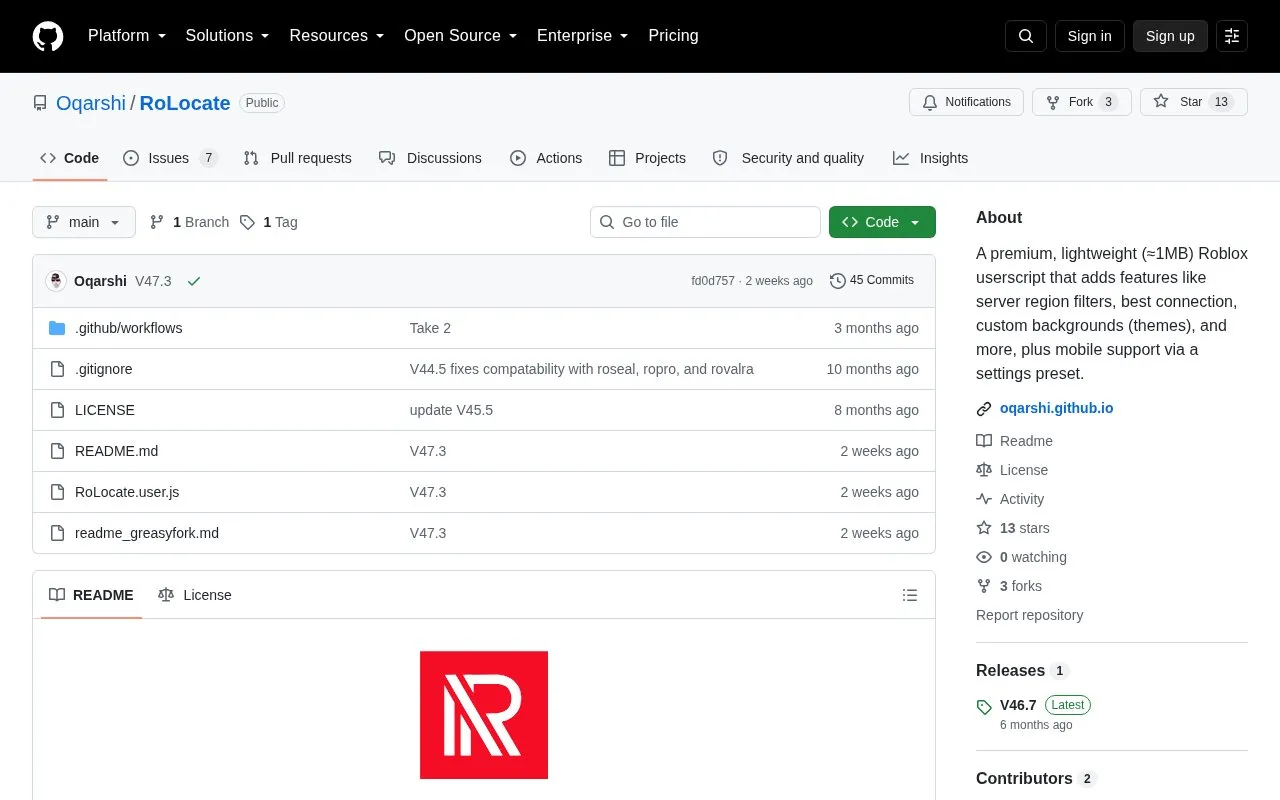Viewport: 1280px width, 800px height.
Task: Open the Activity sidebar link
Action: (x=1021, y=499)
